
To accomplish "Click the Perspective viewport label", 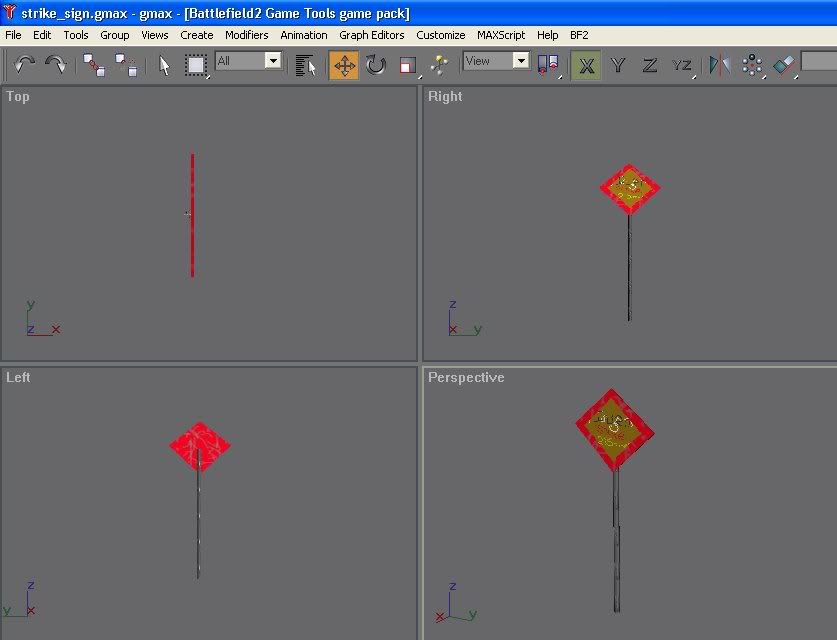I will [x=466, y=377].
